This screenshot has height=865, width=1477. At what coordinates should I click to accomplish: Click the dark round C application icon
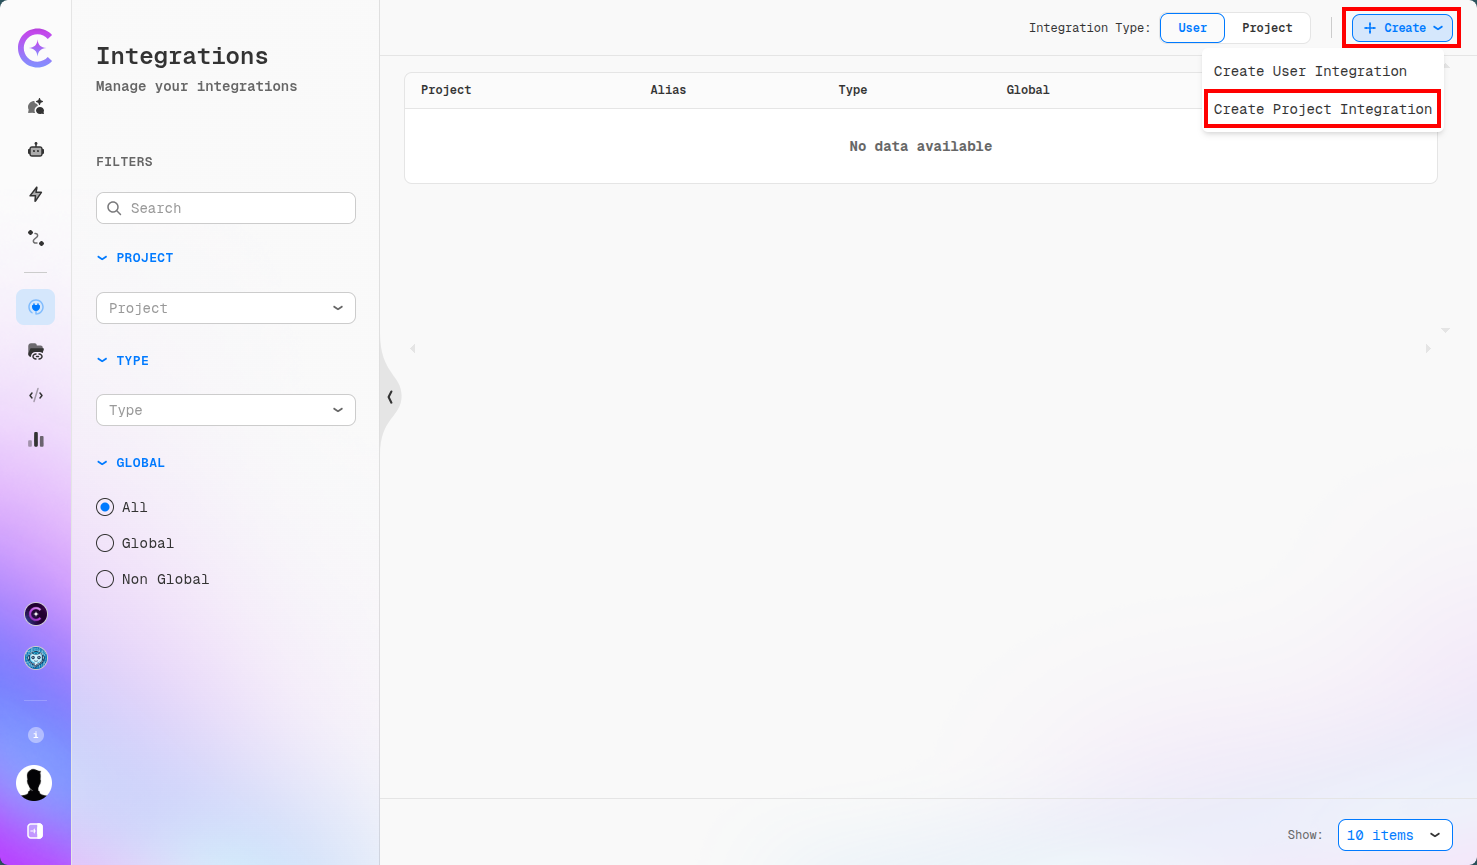[36, 614]
